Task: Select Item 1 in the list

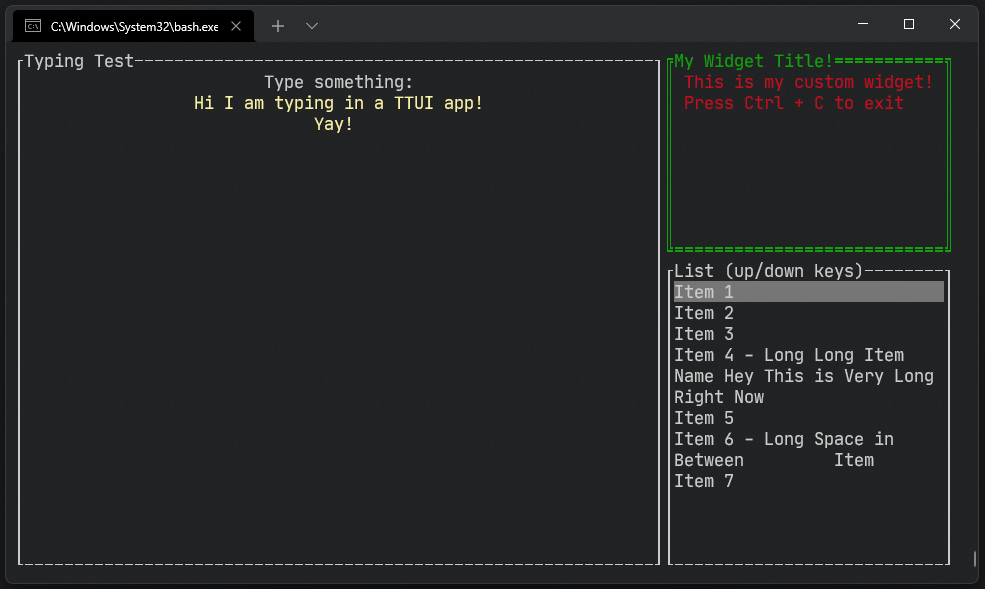Action: pyautogui.click(x=808, y=292)
